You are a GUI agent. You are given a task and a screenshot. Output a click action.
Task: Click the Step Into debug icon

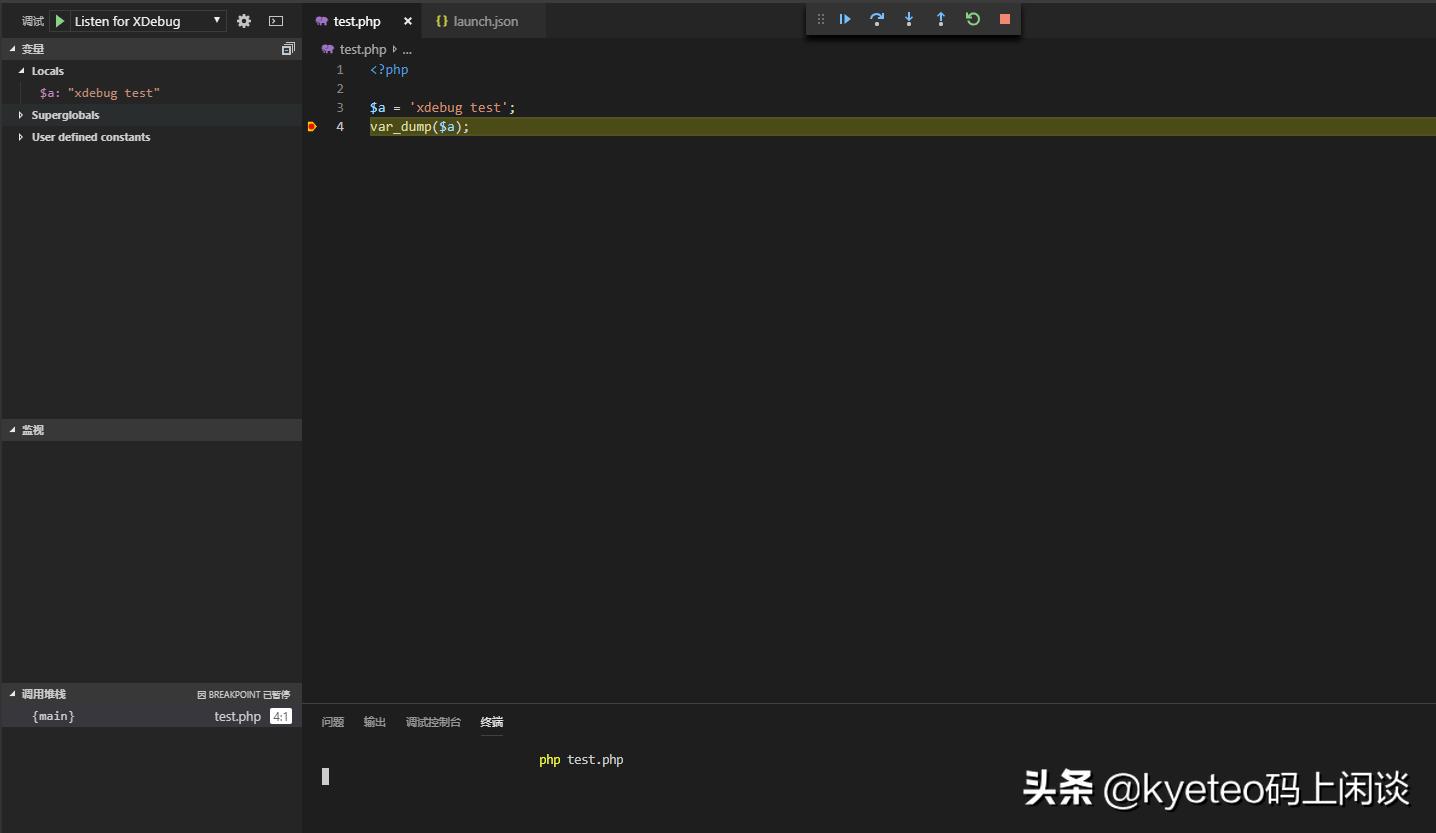tap(909, 18)
